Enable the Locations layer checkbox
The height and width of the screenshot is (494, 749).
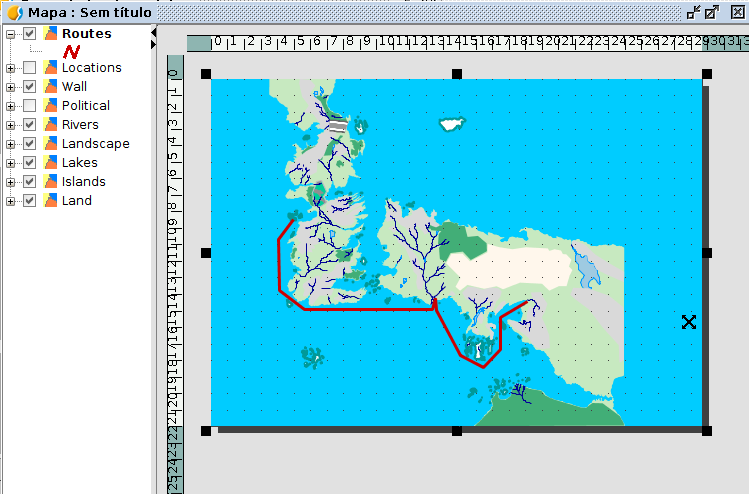30,68
